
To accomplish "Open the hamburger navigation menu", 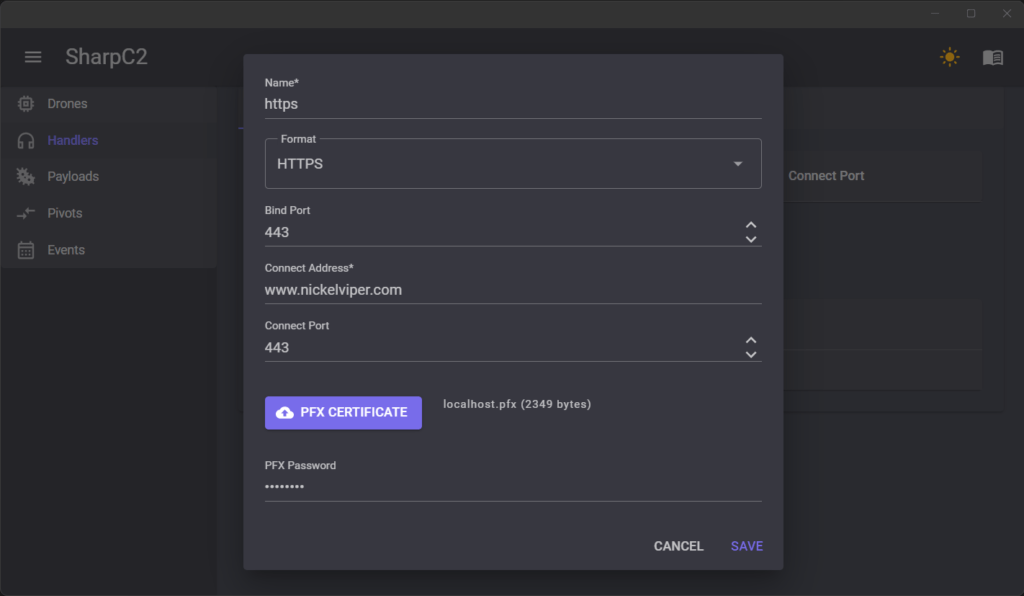I will [x=33, y=57].
